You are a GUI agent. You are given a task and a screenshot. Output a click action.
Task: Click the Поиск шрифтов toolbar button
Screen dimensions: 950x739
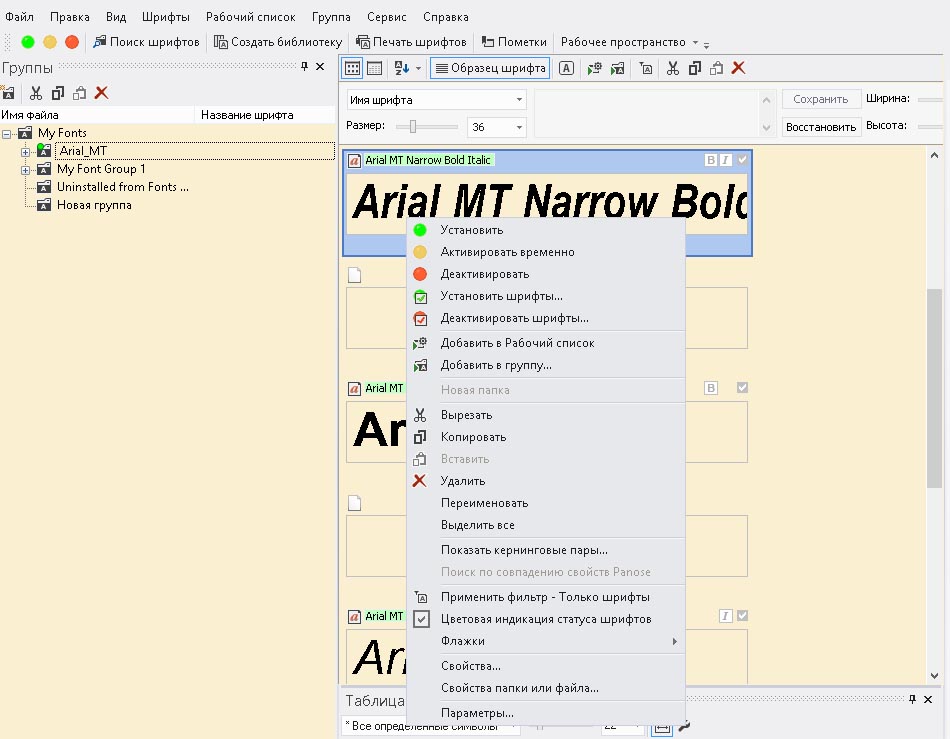[146, 42]
